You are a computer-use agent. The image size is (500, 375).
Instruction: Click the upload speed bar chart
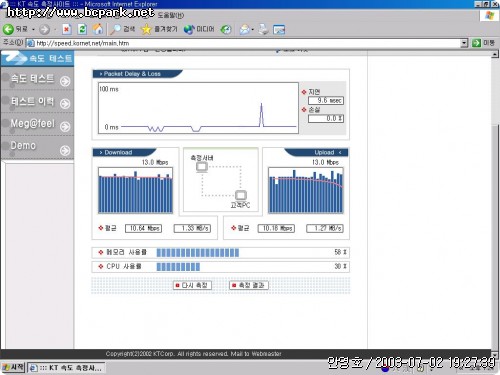tap(306, 190)
